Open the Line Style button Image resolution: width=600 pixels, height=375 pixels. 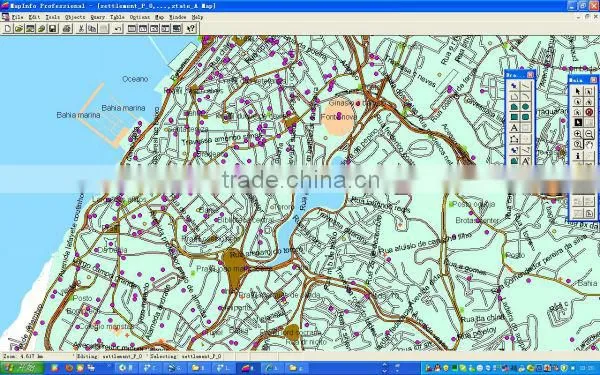(526, 150)
